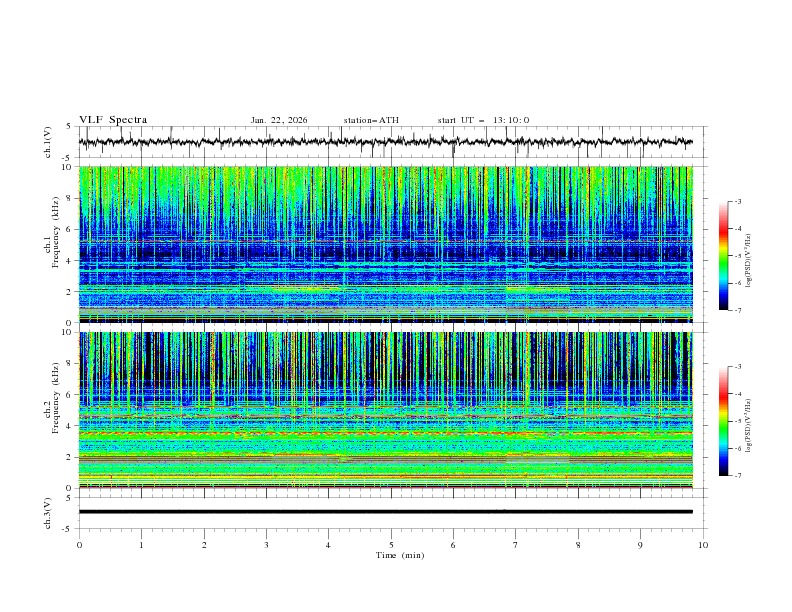Click the VLF Spectra title text
This screenshot has width=792, height=612.
point(113,120)
